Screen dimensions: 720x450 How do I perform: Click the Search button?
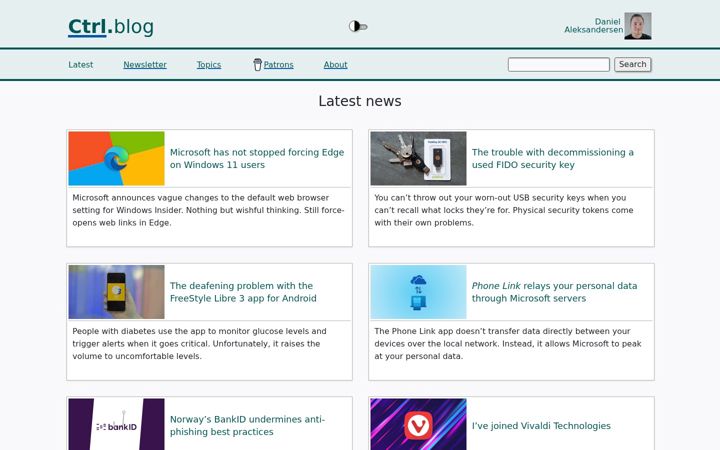click(633, 64)
